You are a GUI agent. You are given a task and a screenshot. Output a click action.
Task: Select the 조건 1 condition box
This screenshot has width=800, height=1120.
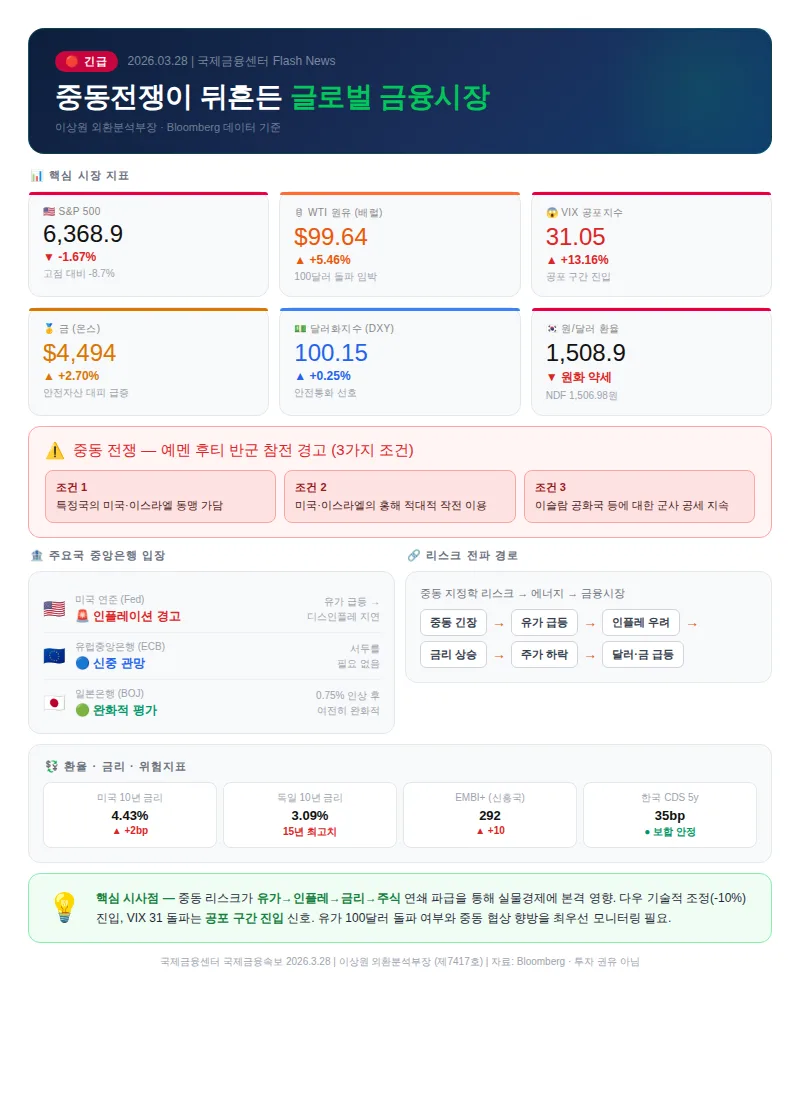(x=160, y=496)
